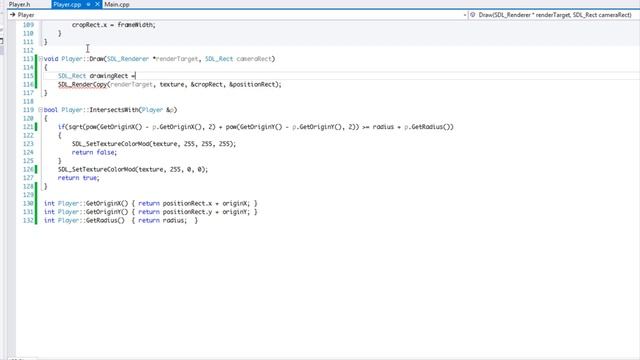Viewport: 640px width, 360px height.
Task: Close the Player.cpp tab
Action: click(97, 4)
